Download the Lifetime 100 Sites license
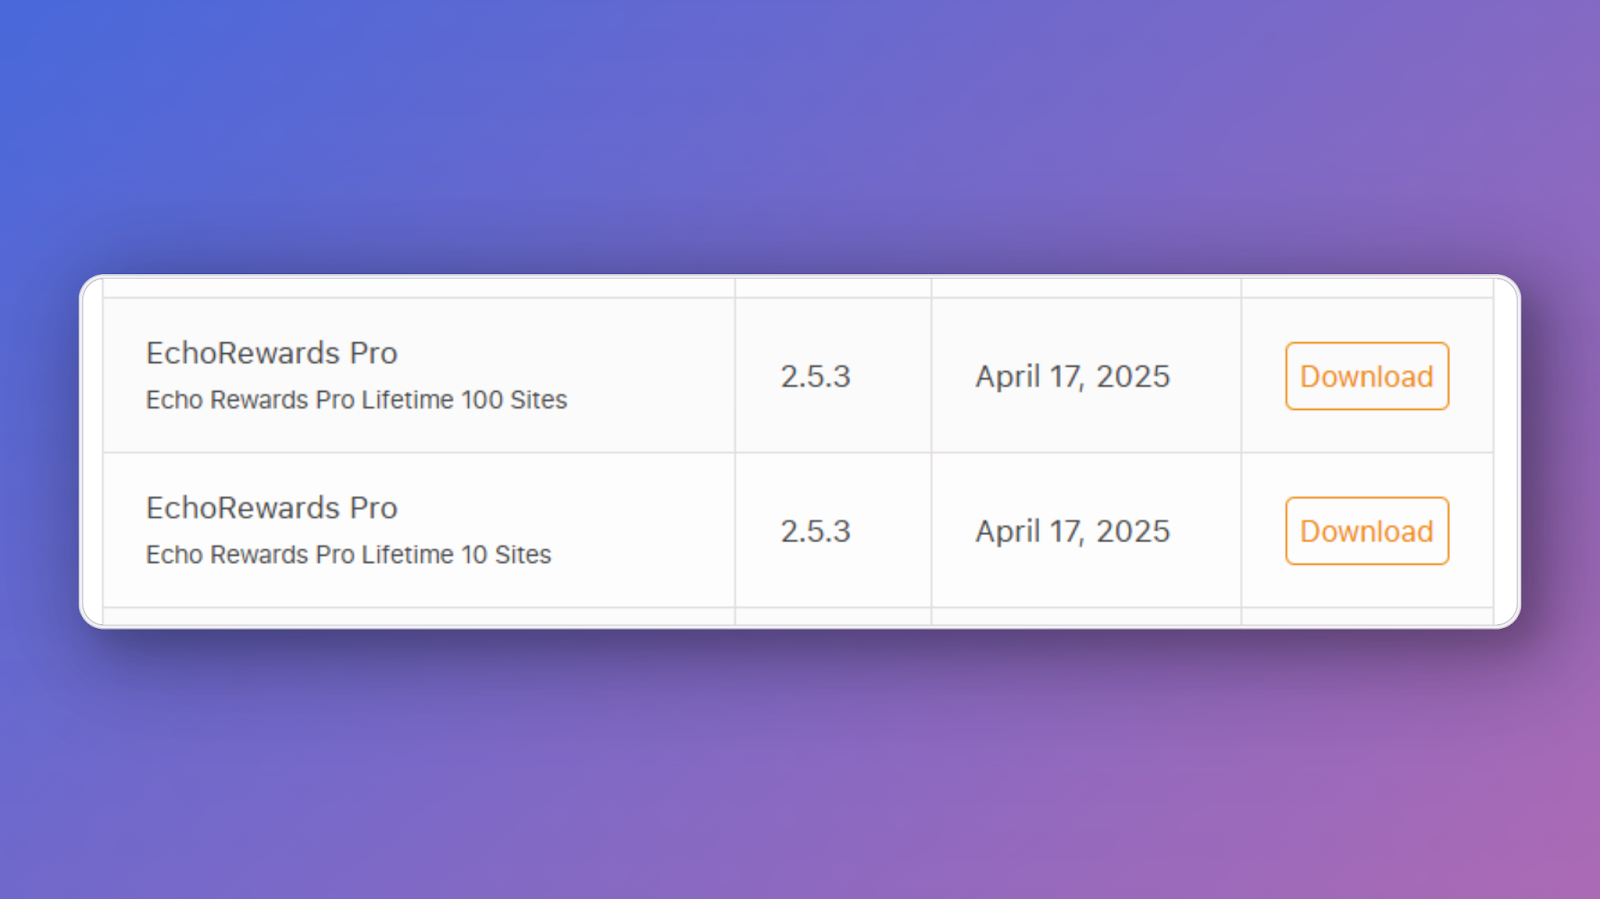 (x=1367, y=376)
